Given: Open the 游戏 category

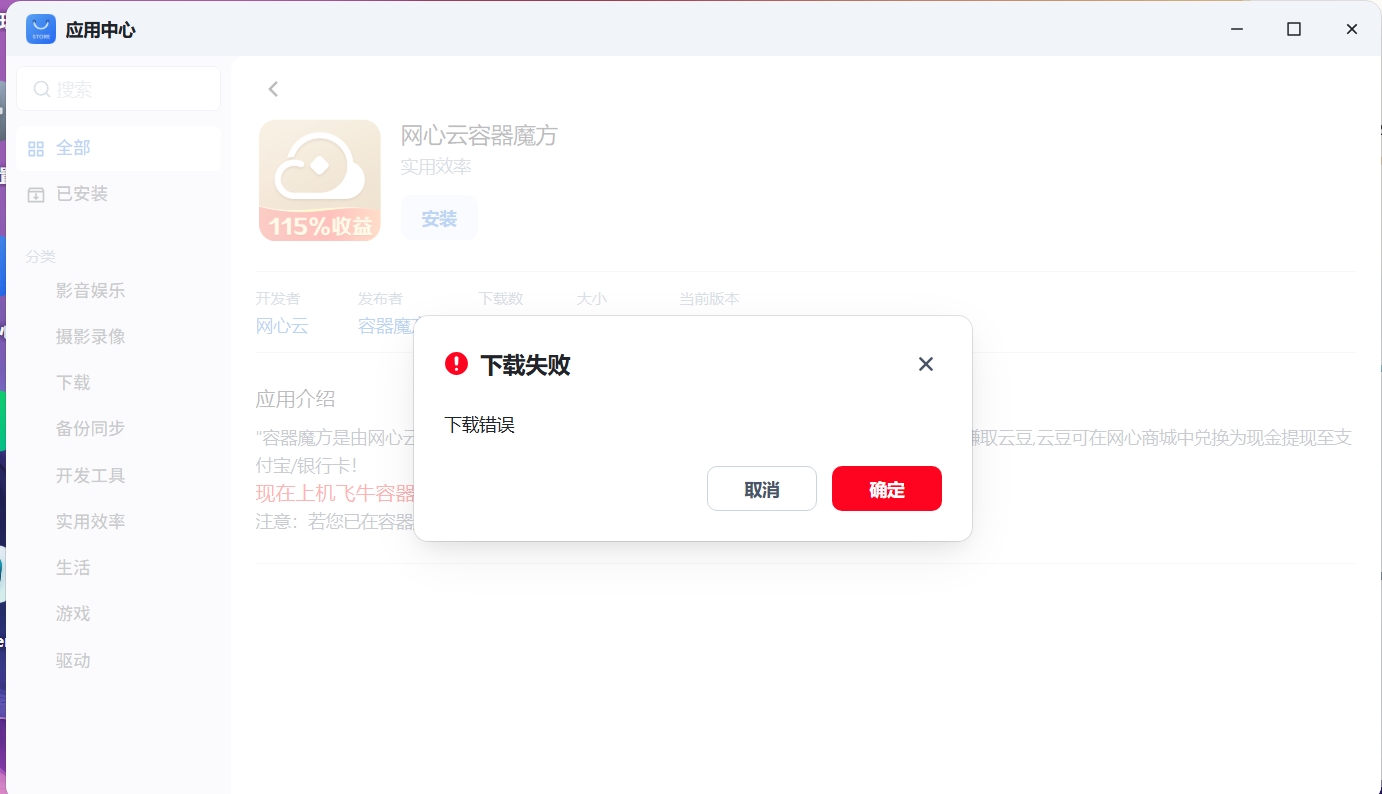Looking at the screenshot, I should coord(73,614).
